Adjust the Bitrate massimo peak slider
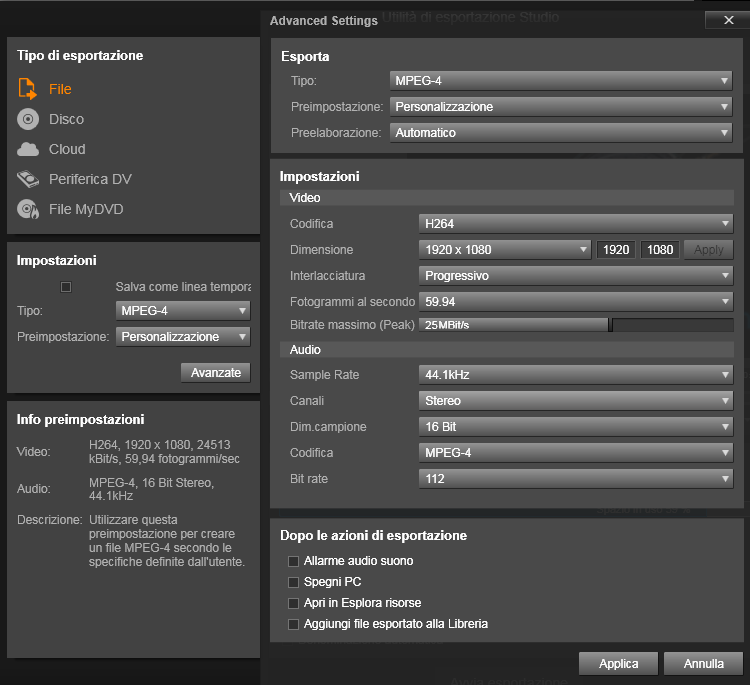 tap(610, 325)
